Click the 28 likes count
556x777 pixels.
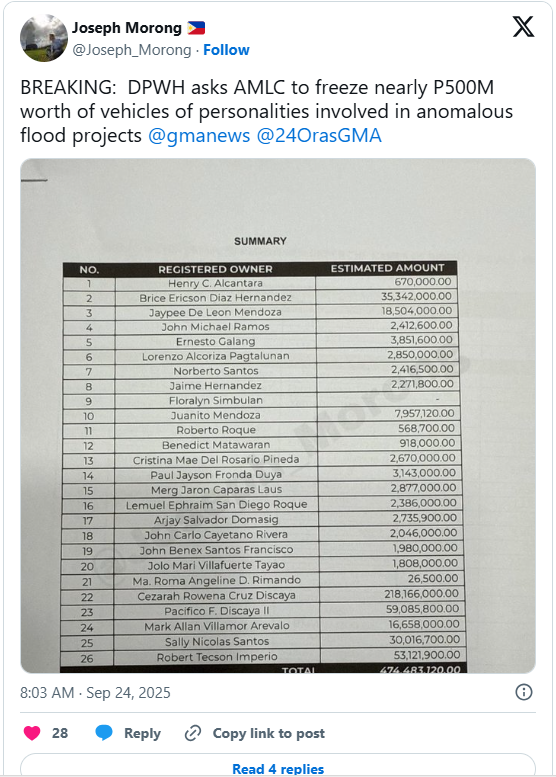pyautogui.click(x=60, y=733)
